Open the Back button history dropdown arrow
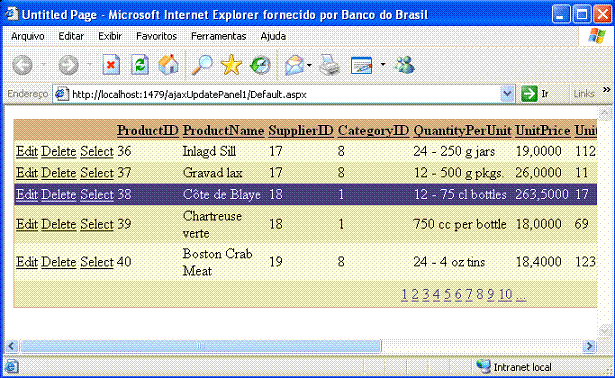The width and height of the screenshot is (615, 378). click(x=44, y=65)
